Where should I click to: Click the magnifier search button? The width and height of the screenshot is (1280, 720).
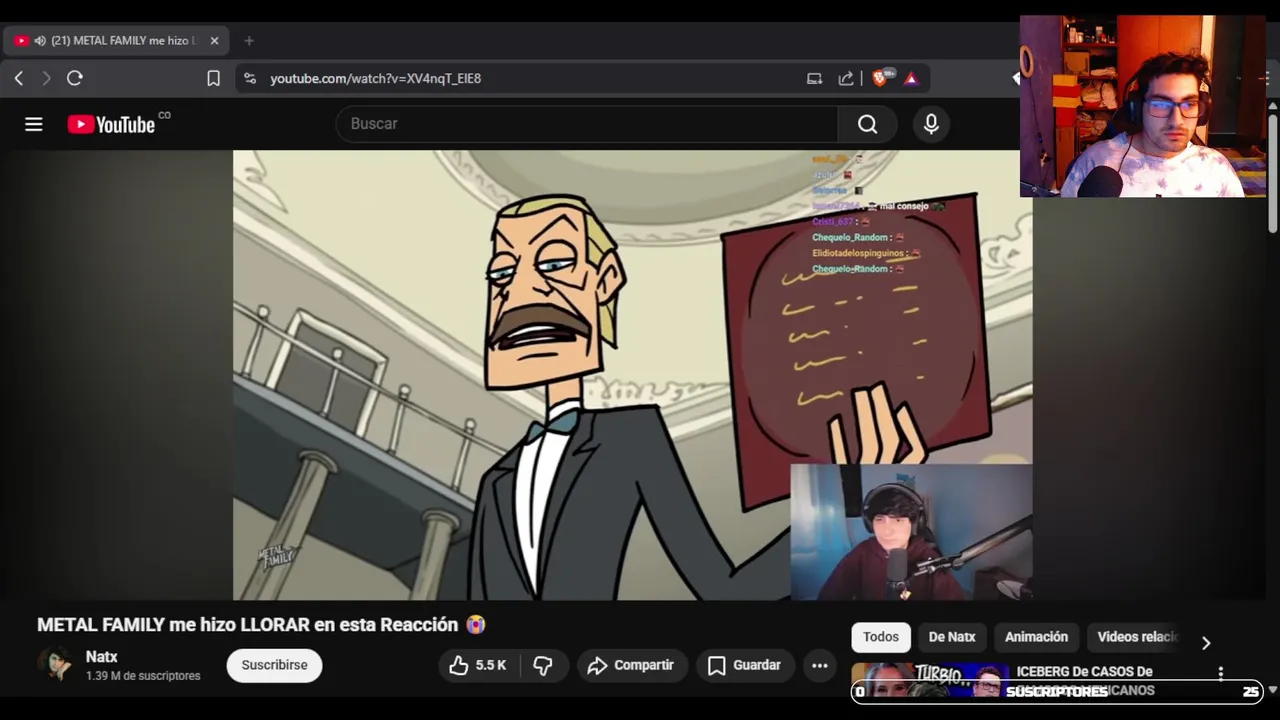click(x=867, y=124)
